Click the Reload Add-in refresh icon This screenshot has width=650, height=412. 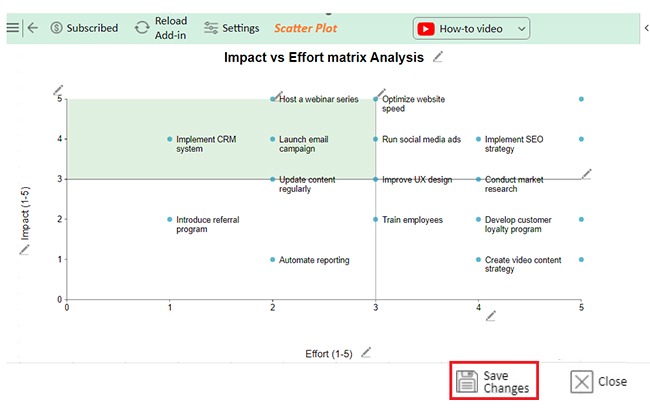(142, 28)
